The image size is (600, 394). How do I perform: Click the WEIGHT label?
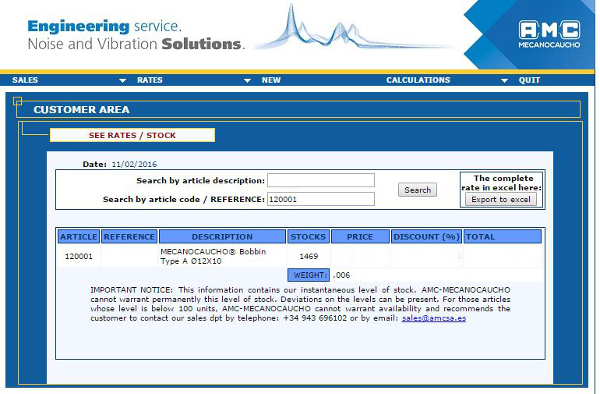tap(308, 275)
